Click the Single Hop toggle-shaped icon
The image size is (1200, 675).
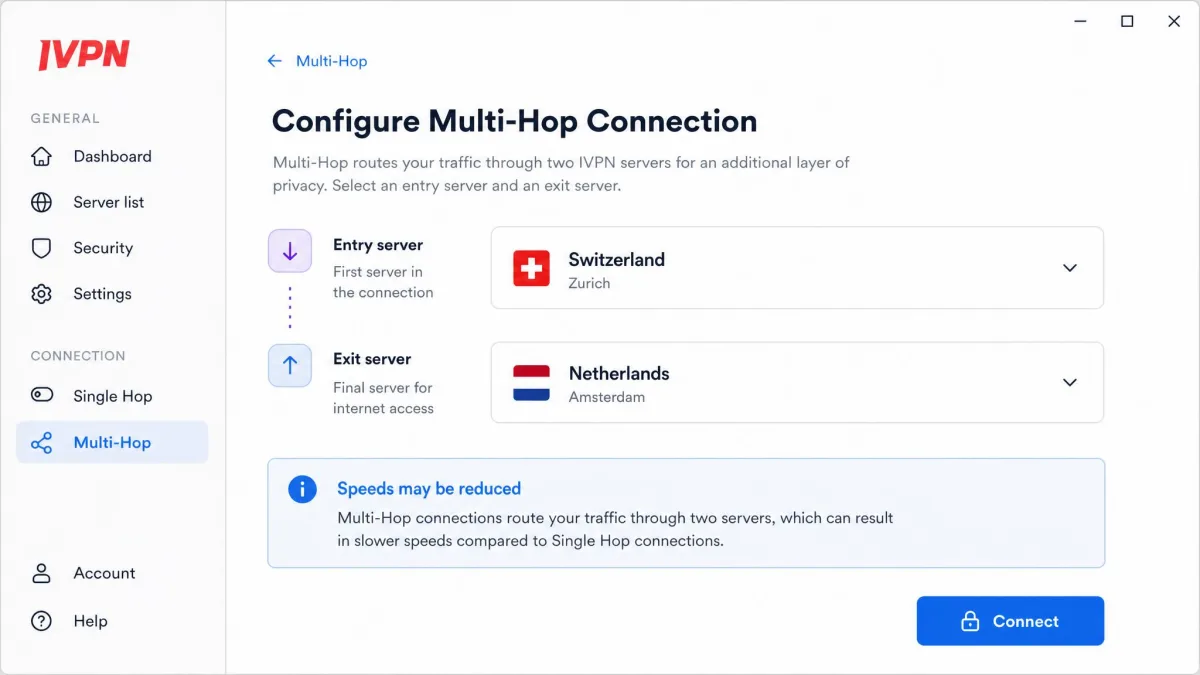click(41, 395)
